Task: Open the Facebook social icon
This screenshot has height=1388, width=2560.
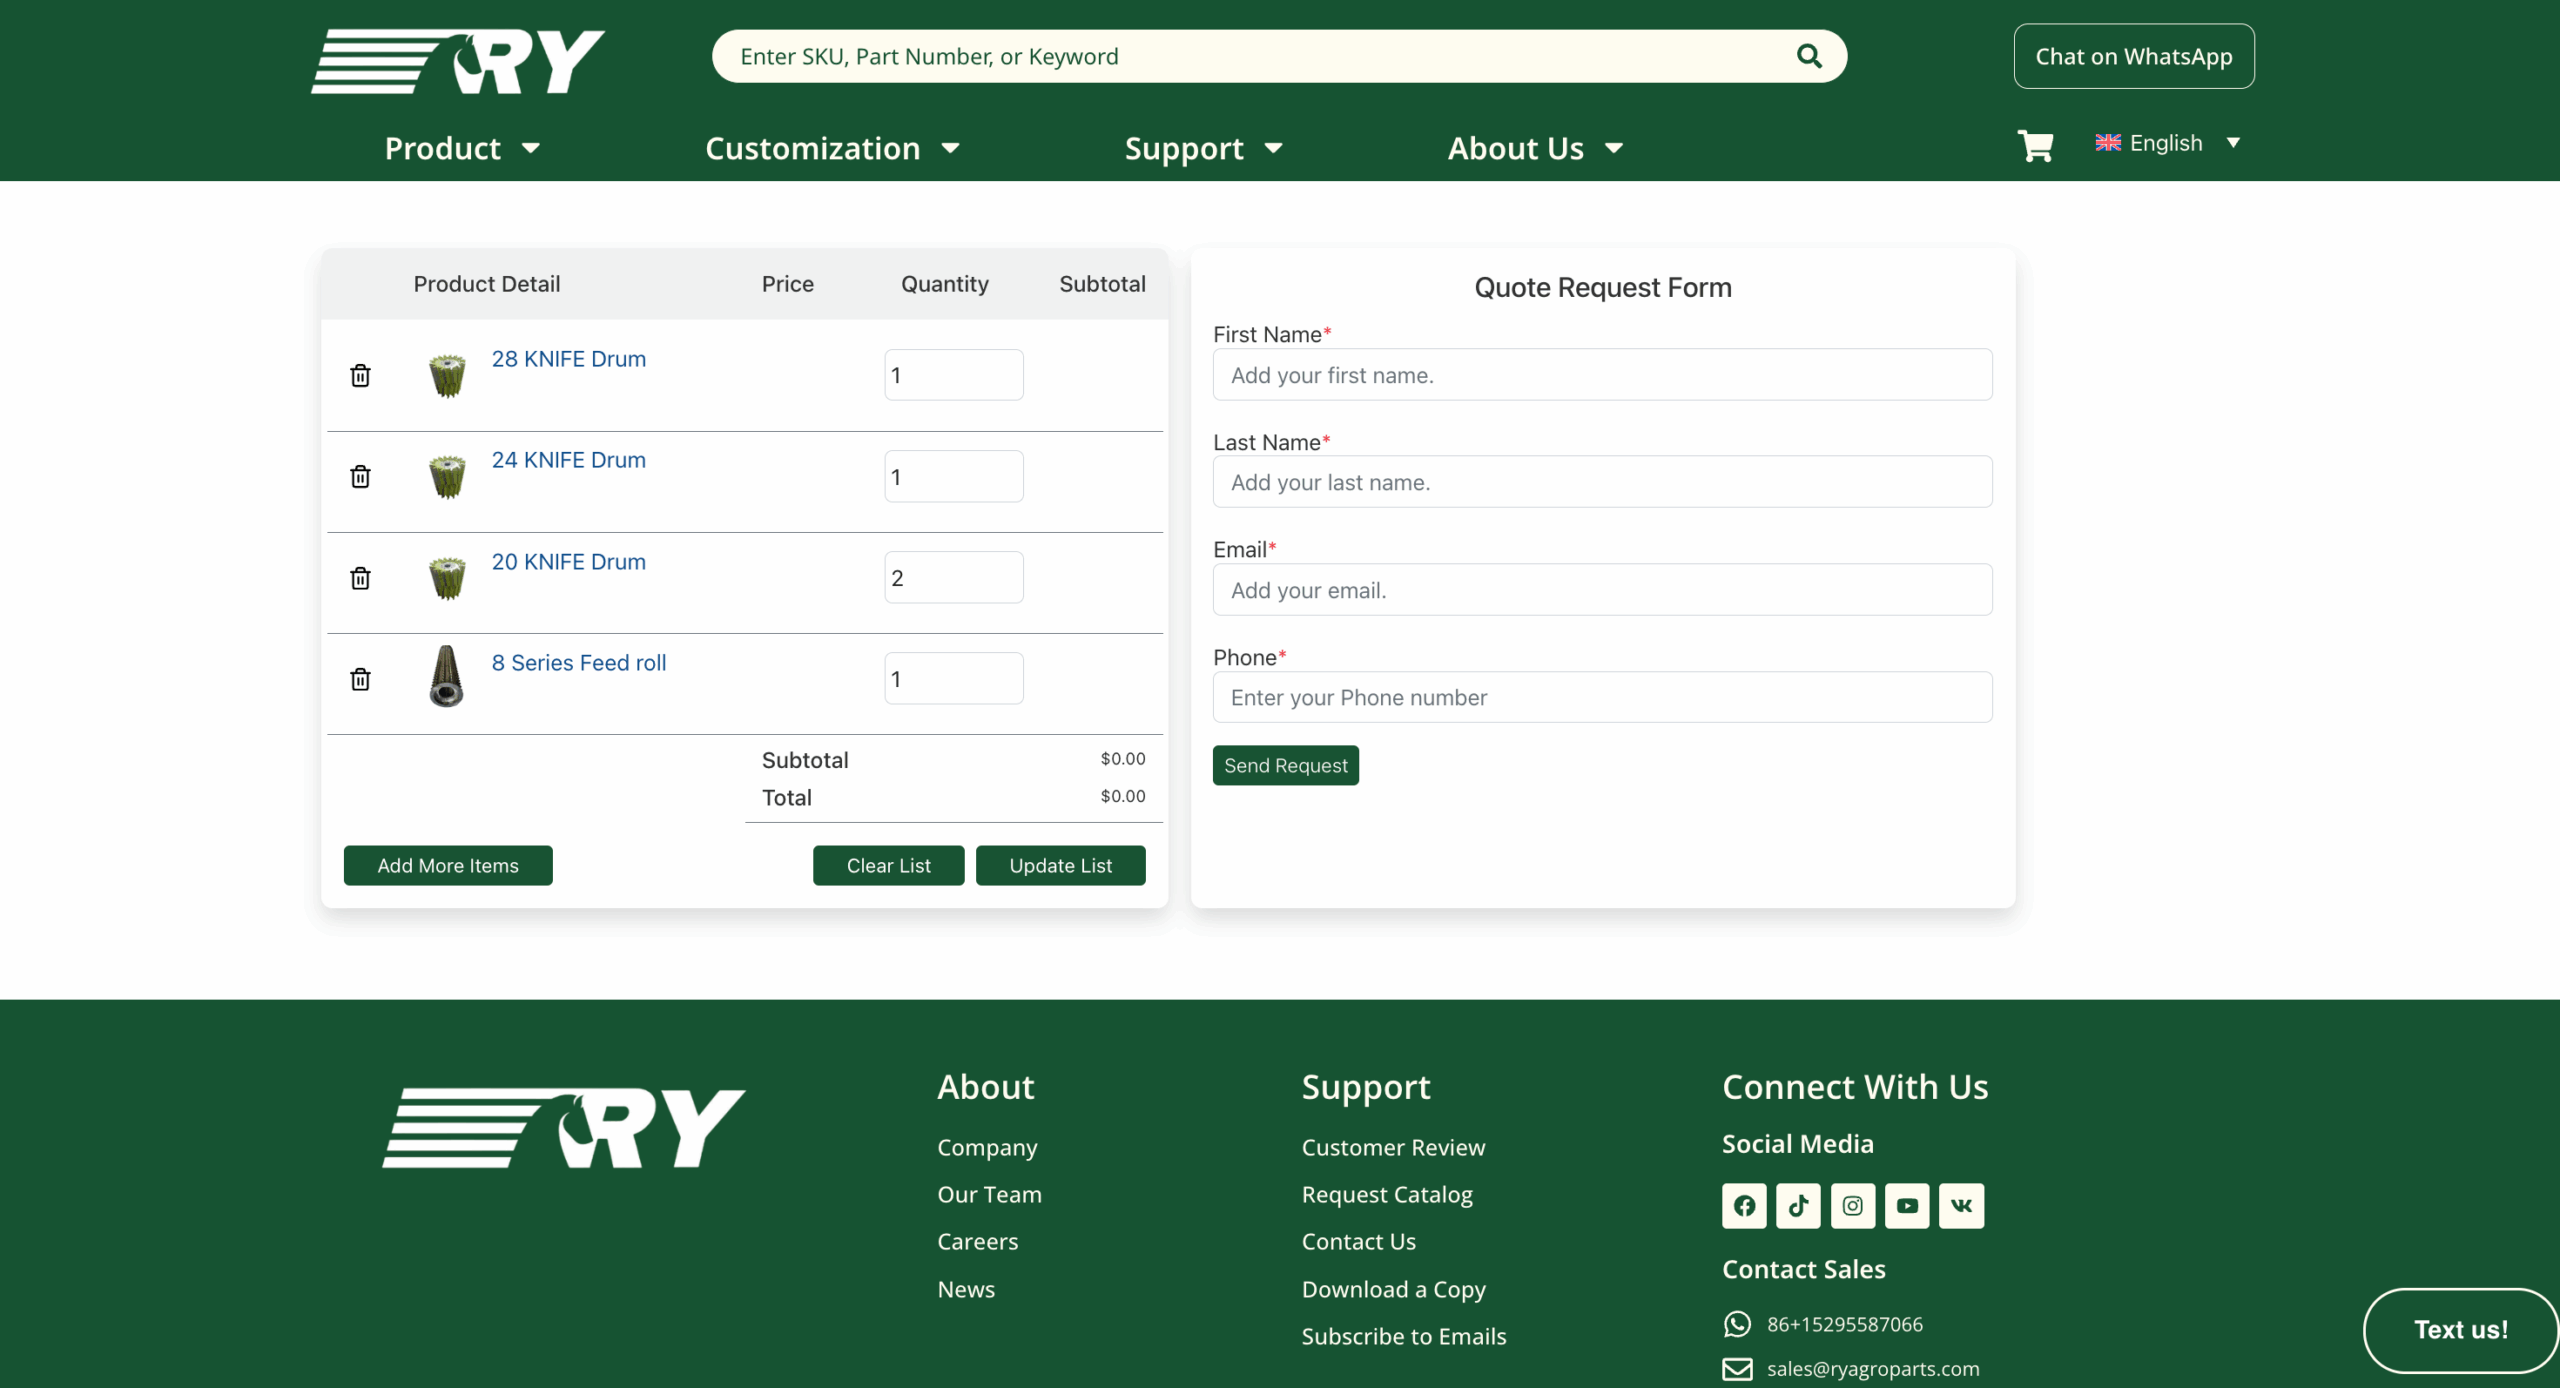Action: tap(1744, 1205)
